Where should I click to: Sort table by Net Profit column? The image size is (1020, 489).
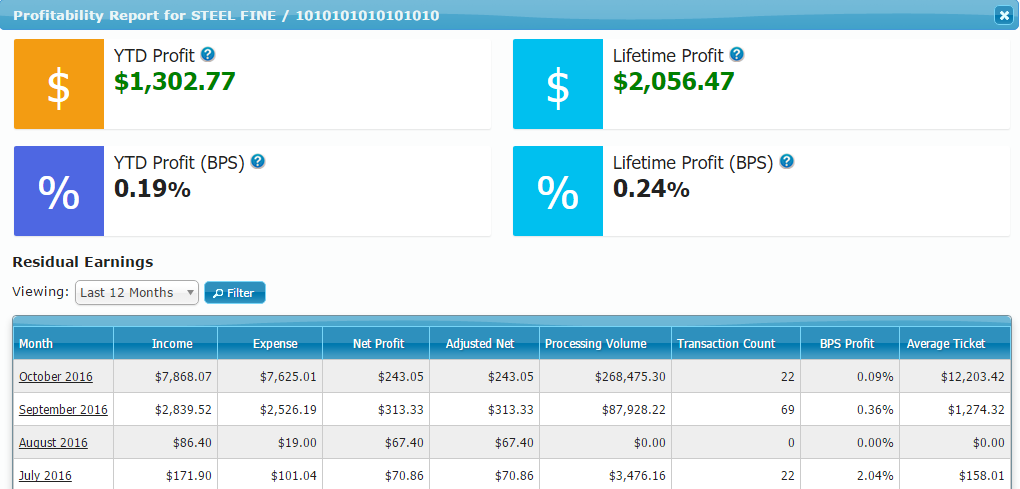click(378, 344)
